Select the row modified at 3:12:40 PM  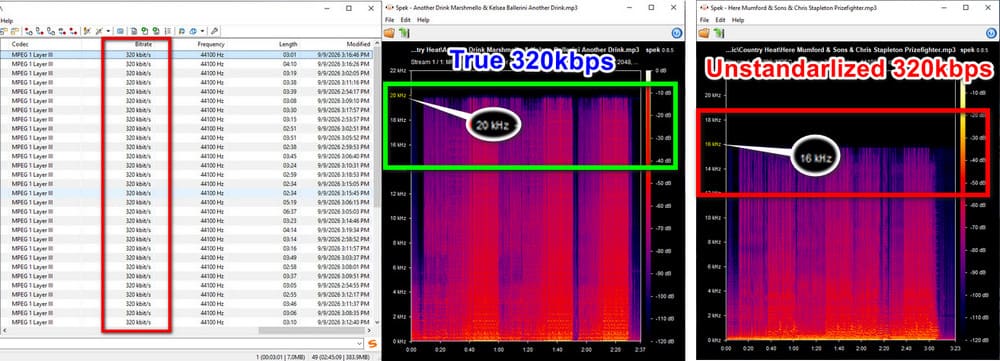(186, 323)
